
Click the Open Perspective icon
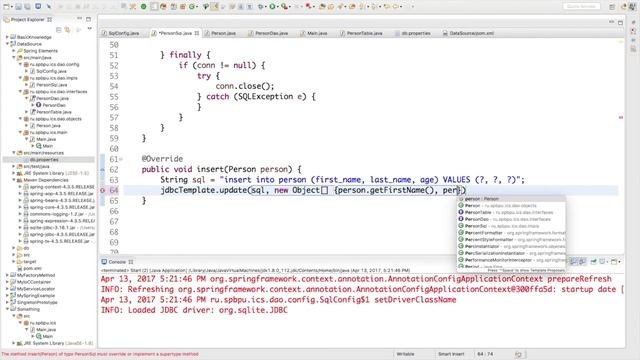click(612, 7)
